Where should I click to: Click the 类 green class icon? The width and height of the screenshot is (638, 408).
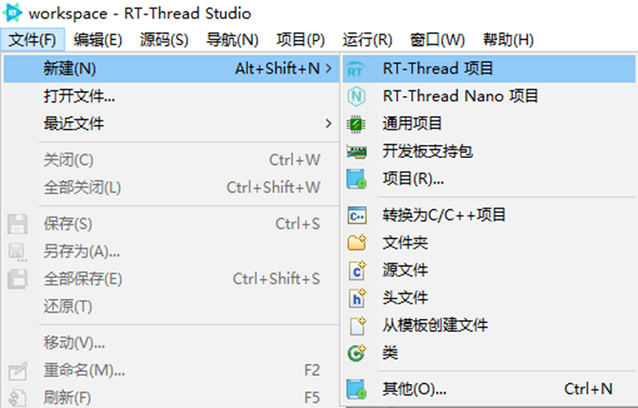[x=357, y=353]
